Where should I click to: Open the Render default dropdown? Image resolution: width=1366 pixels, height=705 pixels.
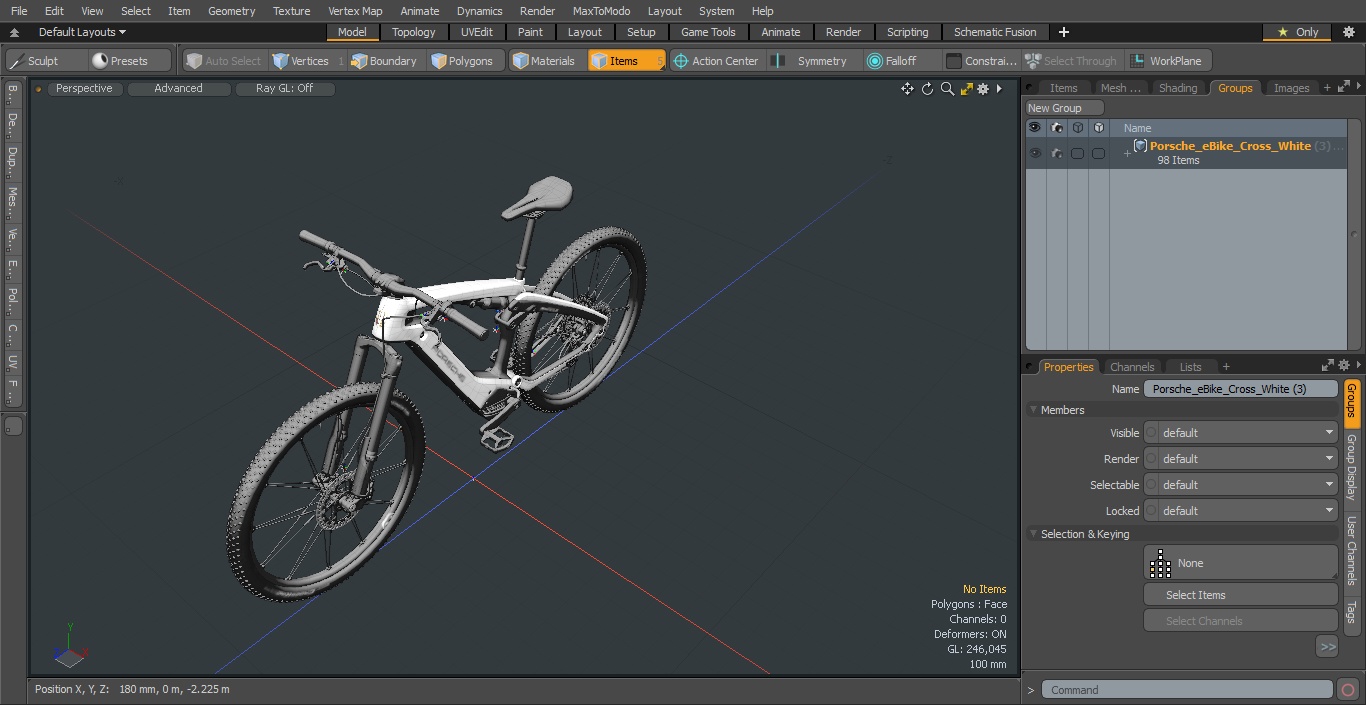(1248, 459)
